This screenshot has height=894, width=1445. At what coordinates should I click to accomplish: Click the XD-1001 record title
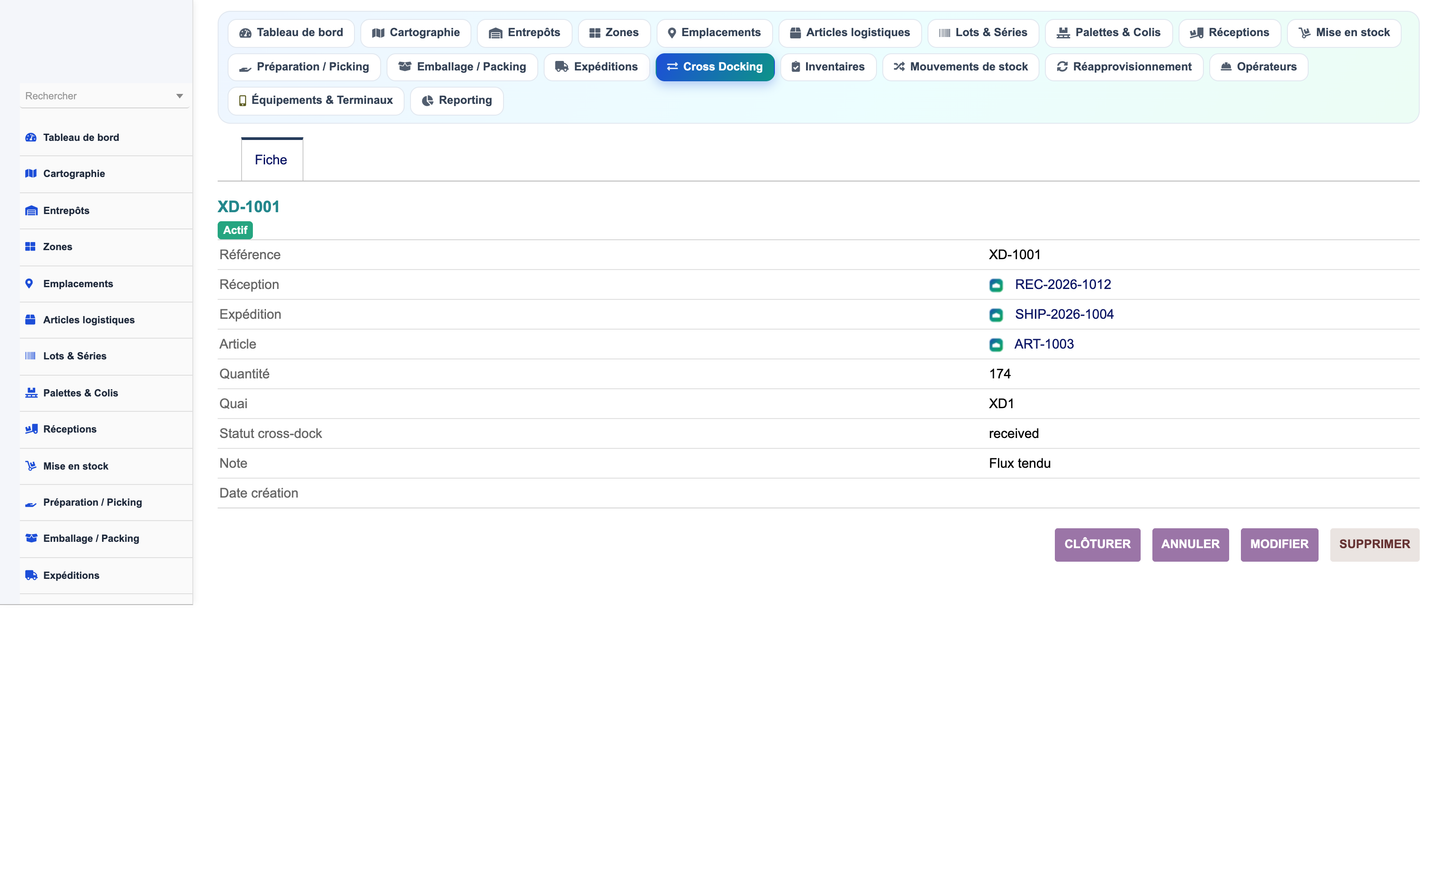249,207
